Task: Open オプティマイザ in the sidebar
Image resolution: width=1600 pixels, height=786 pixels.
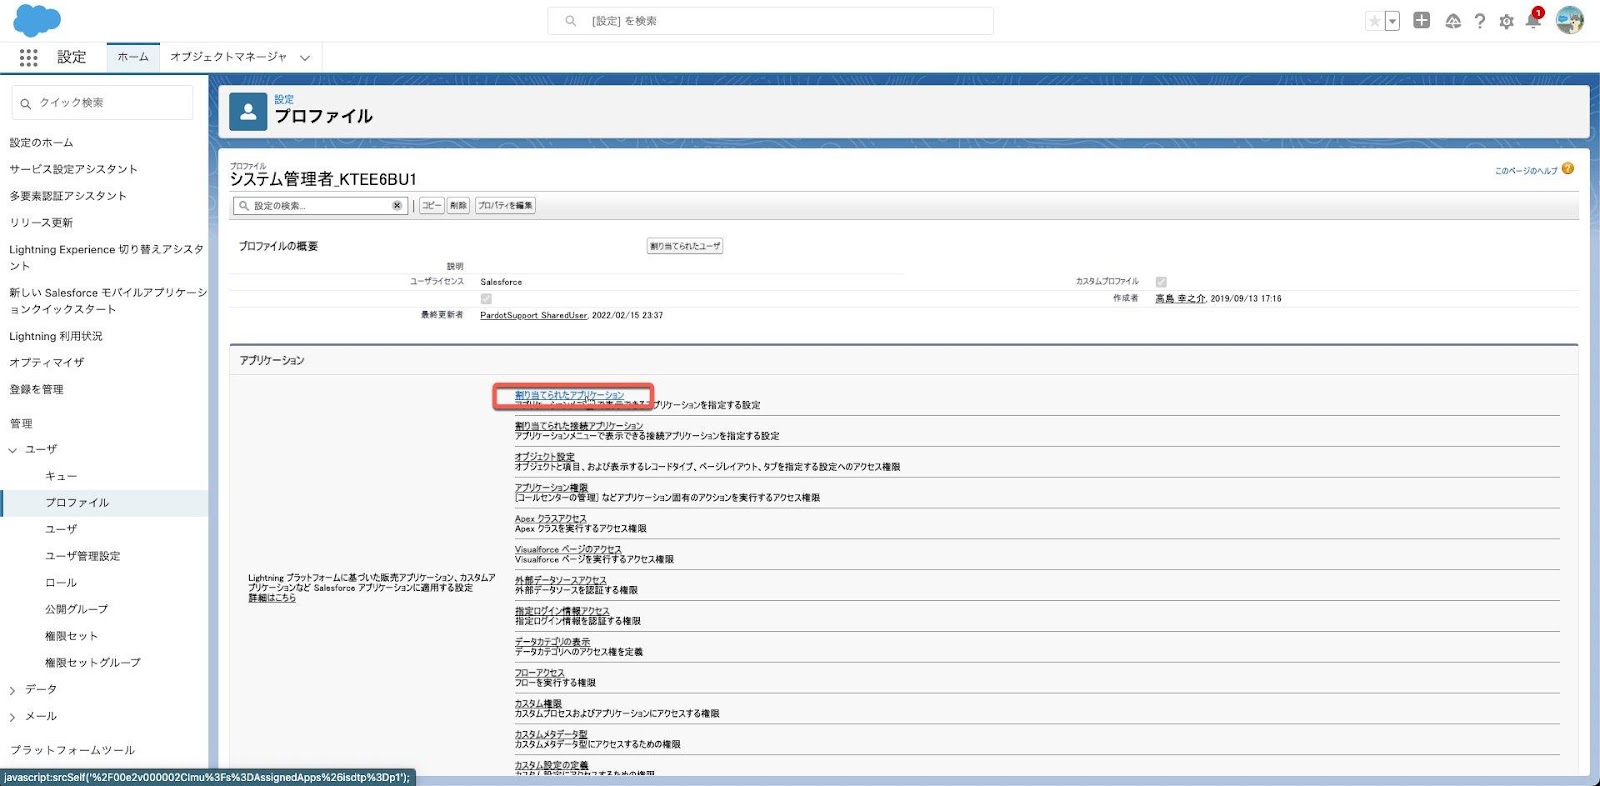Action: [x=47, y=362]
